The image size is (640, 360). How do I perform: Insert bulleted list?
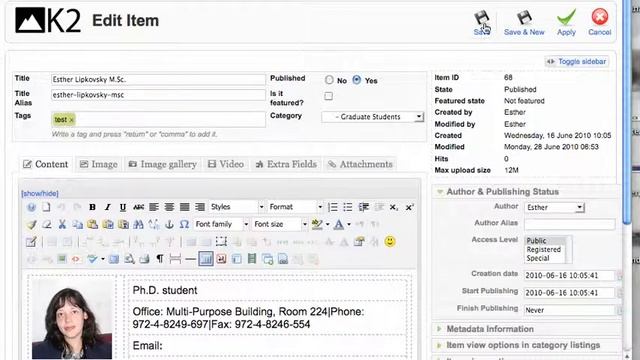(x=348, y=207)
